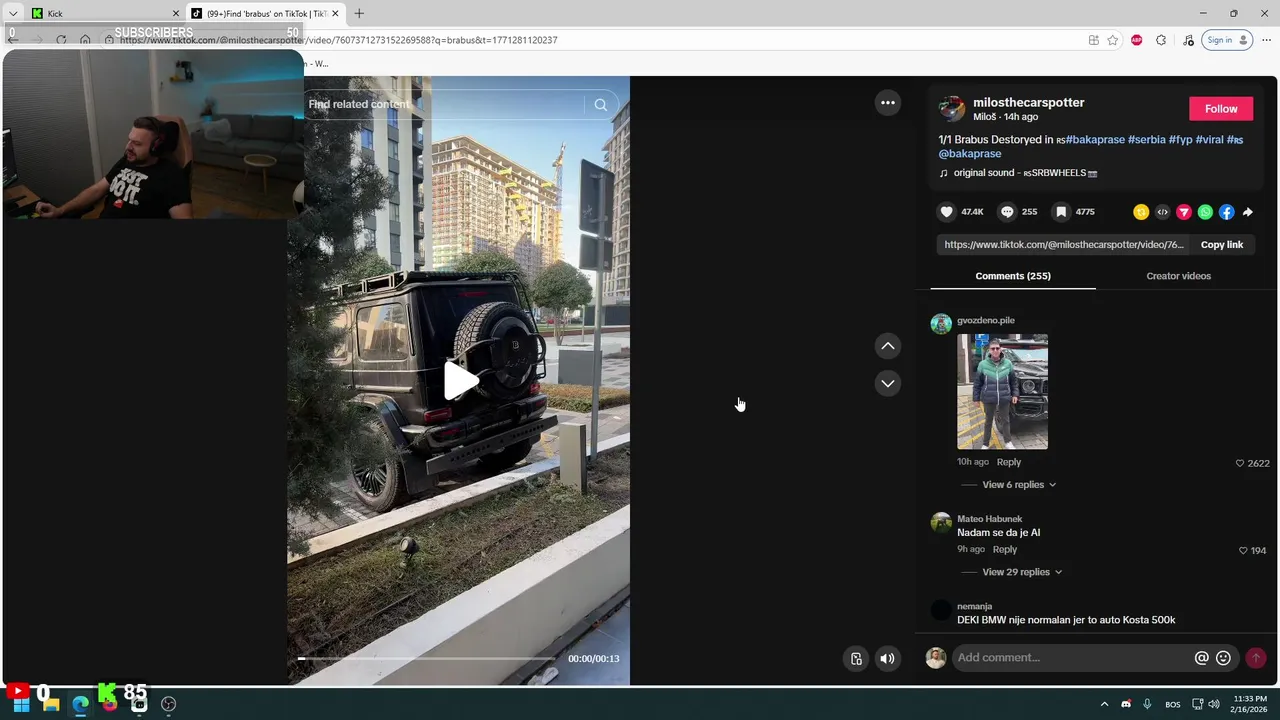Open comments via the speech bubble icon

tap(1007, 212)
